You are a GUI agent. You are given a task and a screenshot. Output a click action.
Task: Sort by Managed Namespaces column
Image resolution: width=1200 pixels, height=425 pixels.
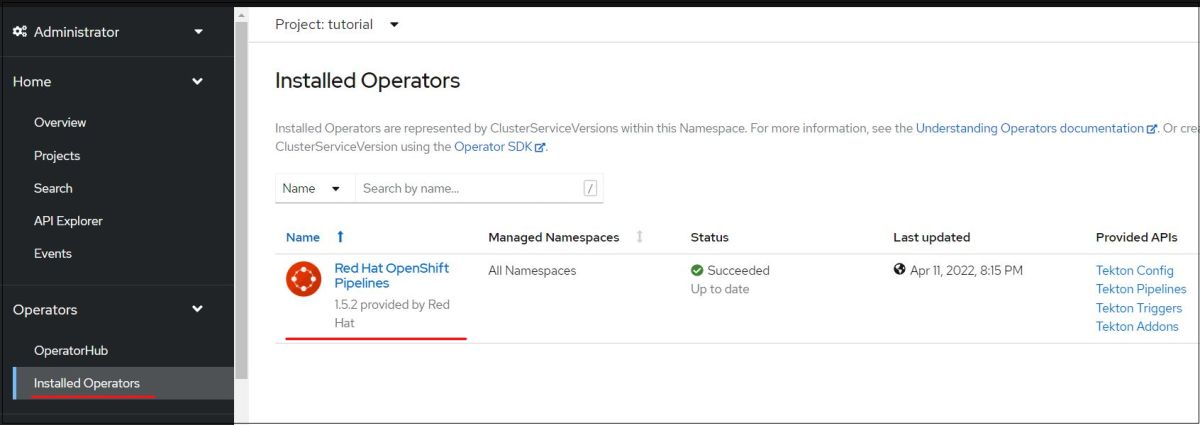tap(553, 237)
